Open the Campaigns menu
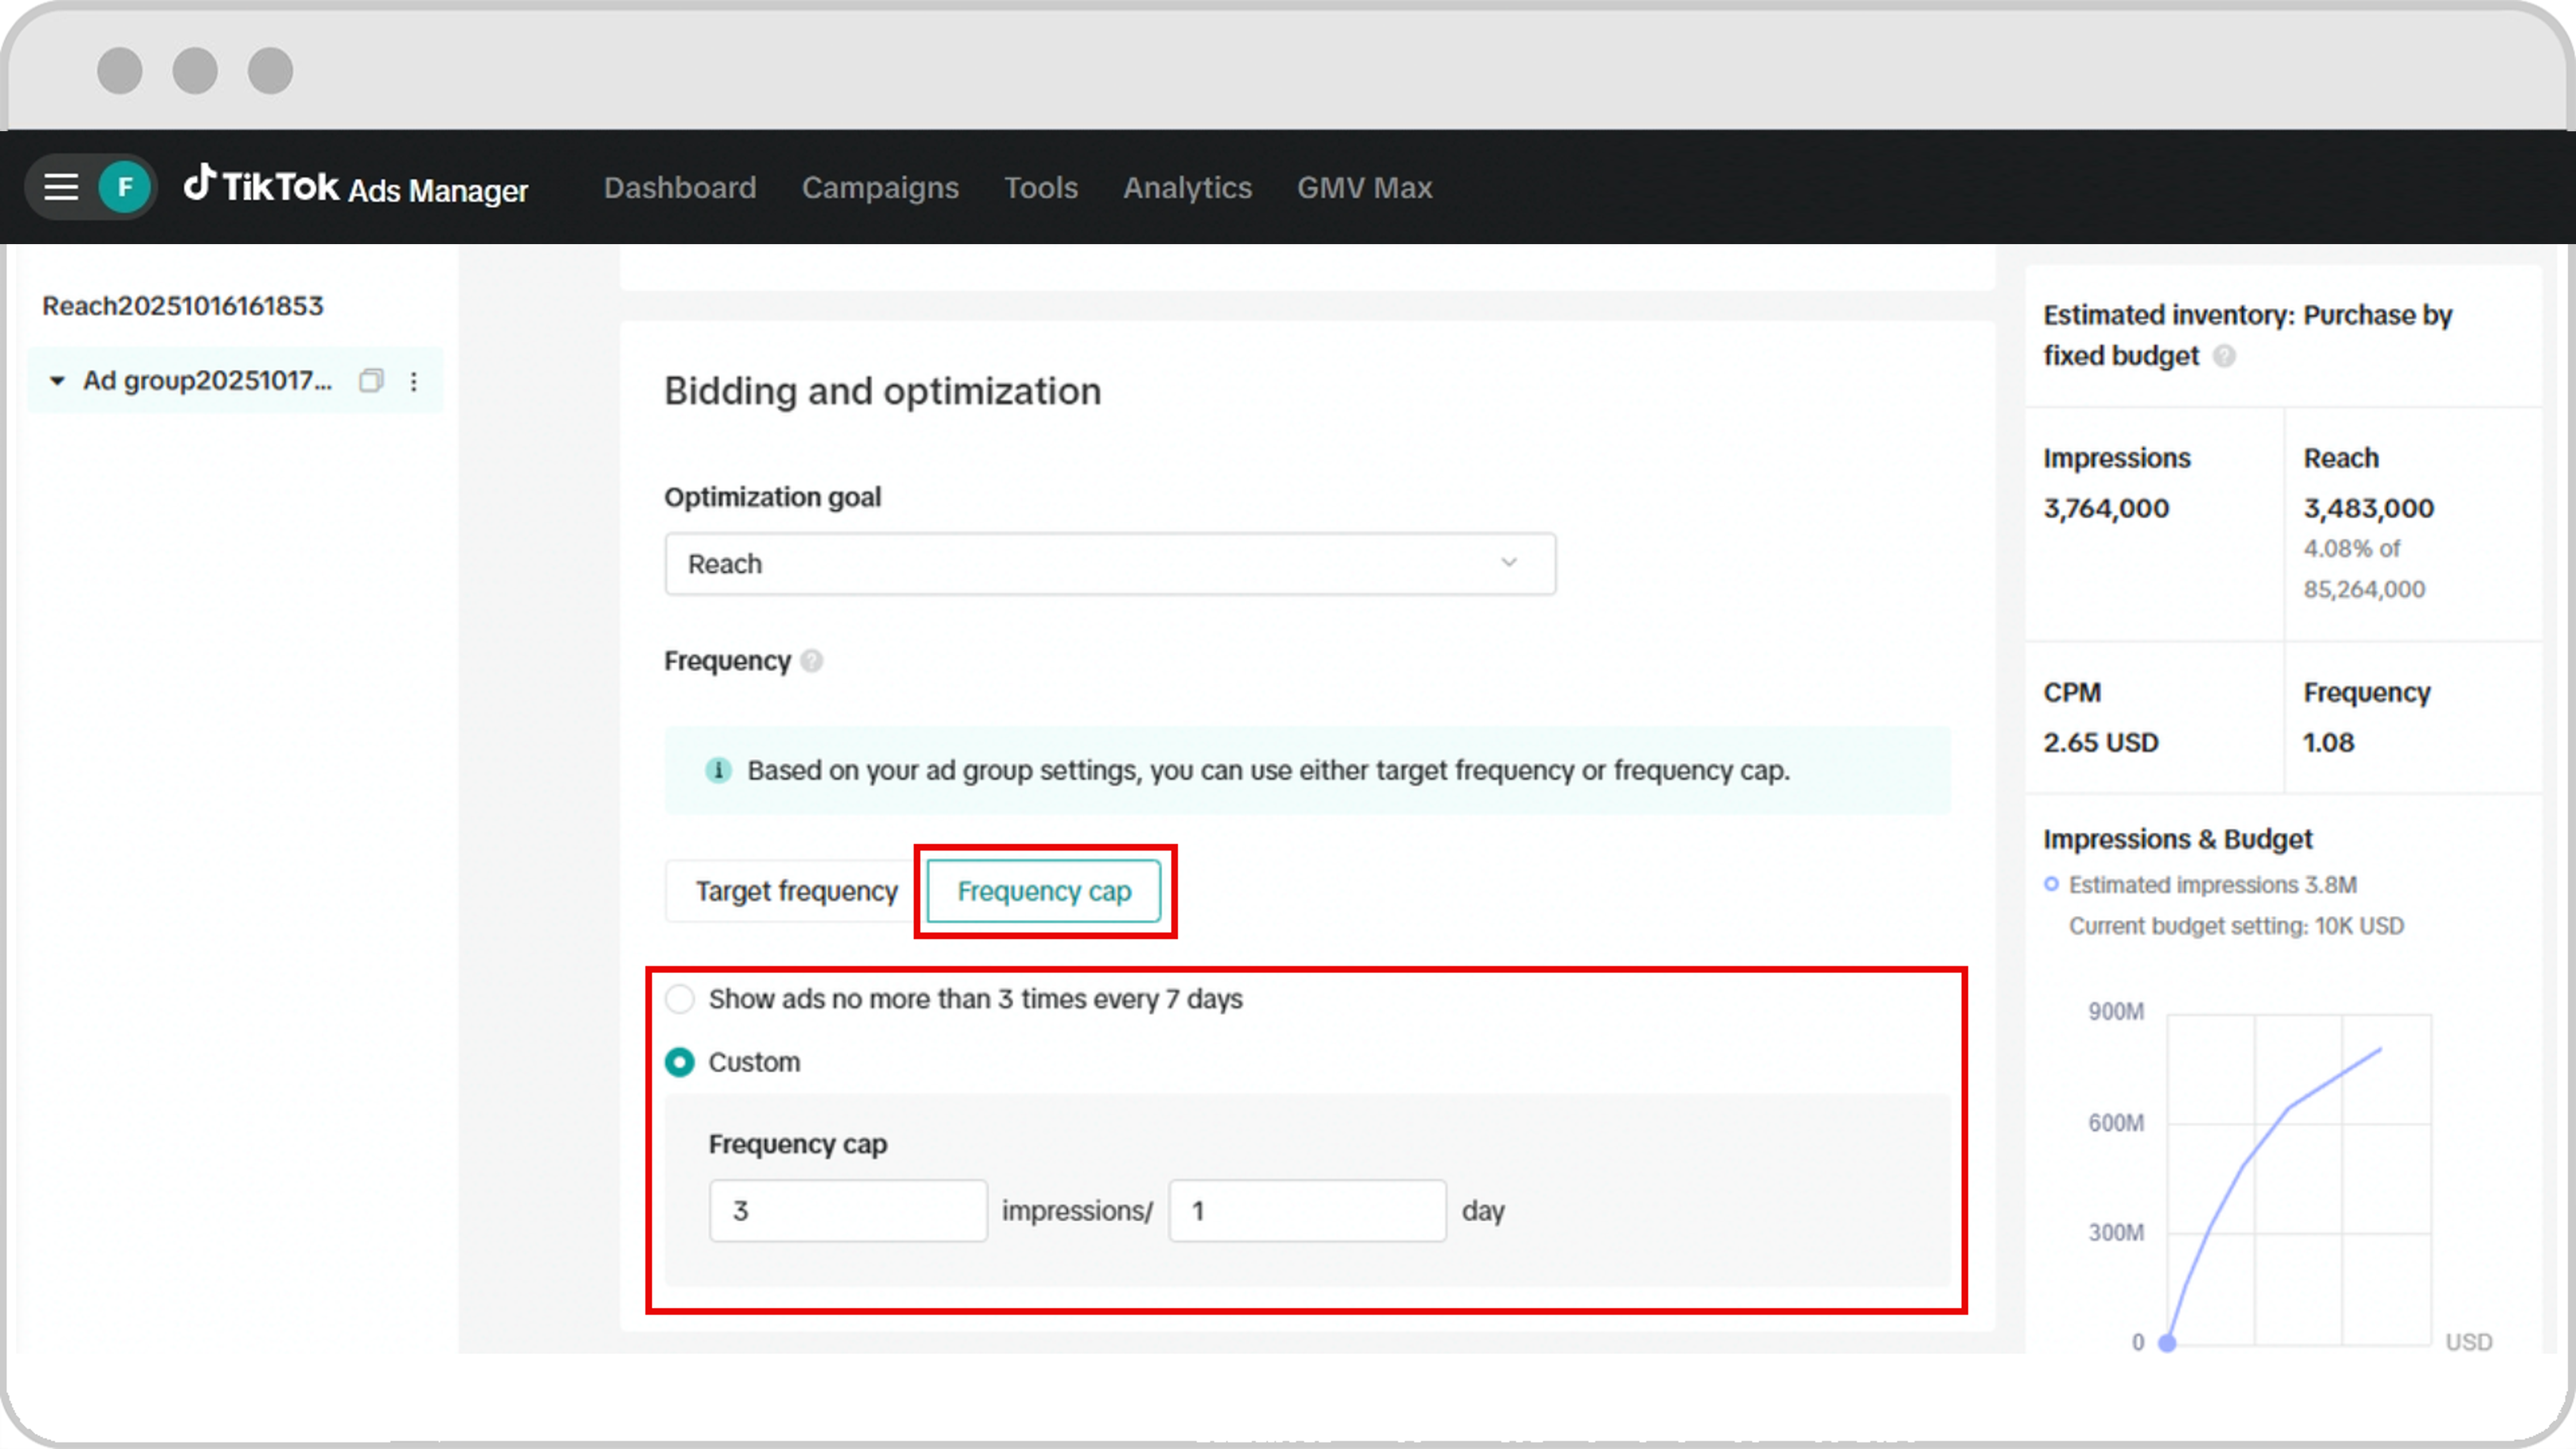This screenshot has height=1449, width=2576. pos(880,187)
